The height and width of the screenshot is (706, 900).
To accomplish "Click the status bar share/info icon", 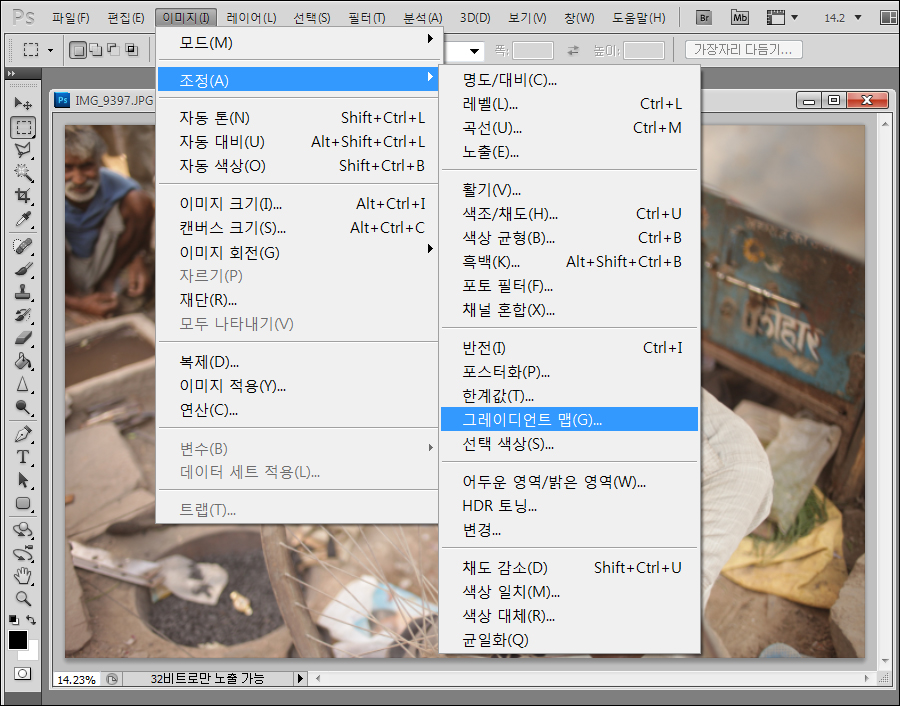I will pos(112,679).
